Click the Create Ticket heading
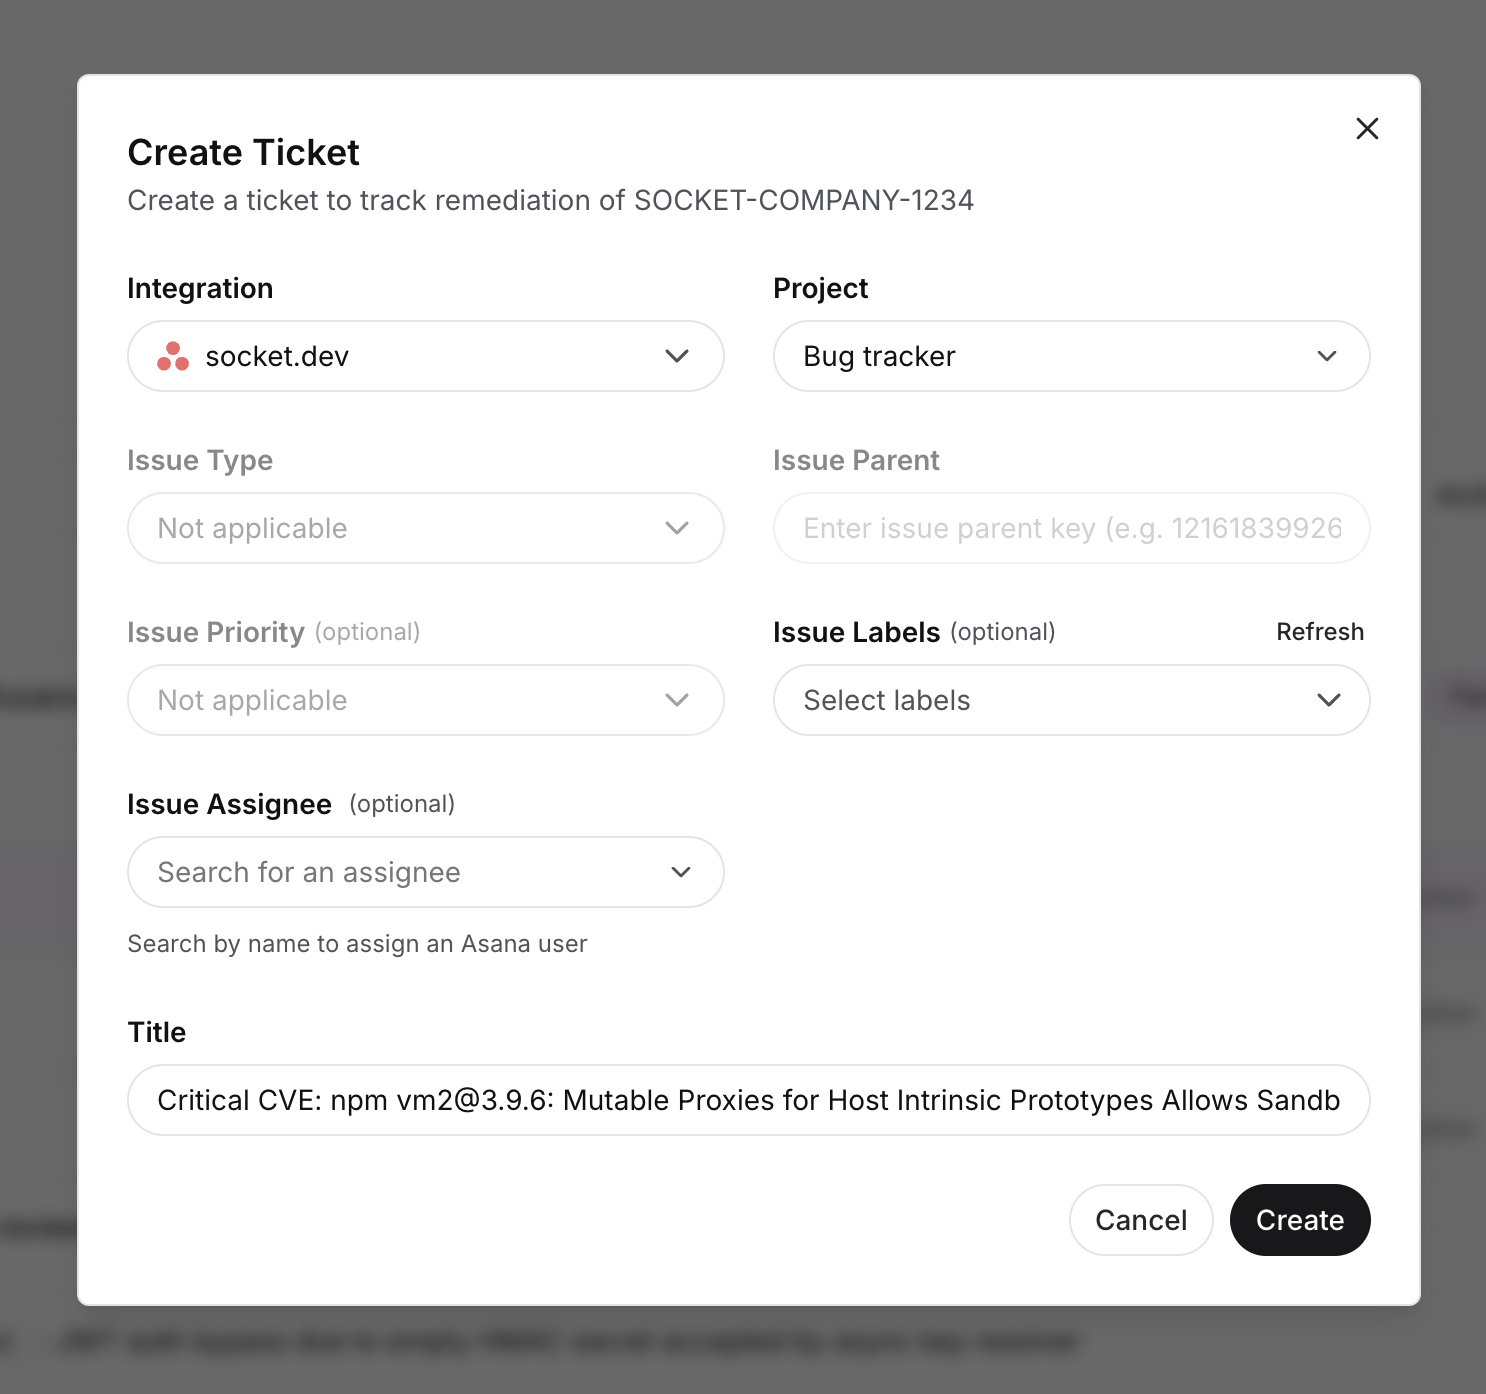This screenshot has height=1394, width=1486. tap(244, 153)
